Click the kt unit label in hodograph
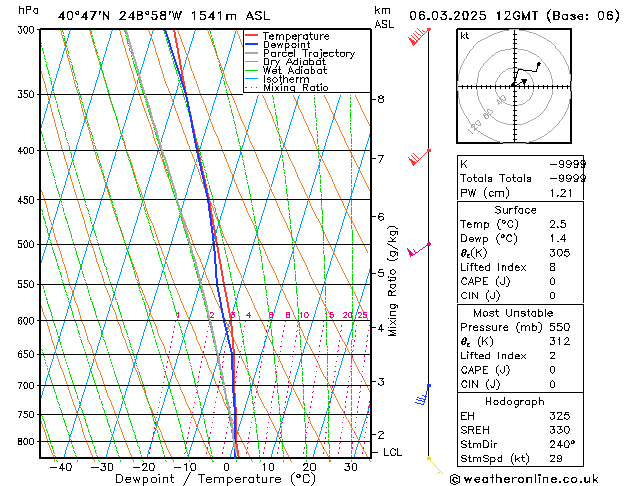The height and width of the screenshot is (486, 629). tap(465, 35)
